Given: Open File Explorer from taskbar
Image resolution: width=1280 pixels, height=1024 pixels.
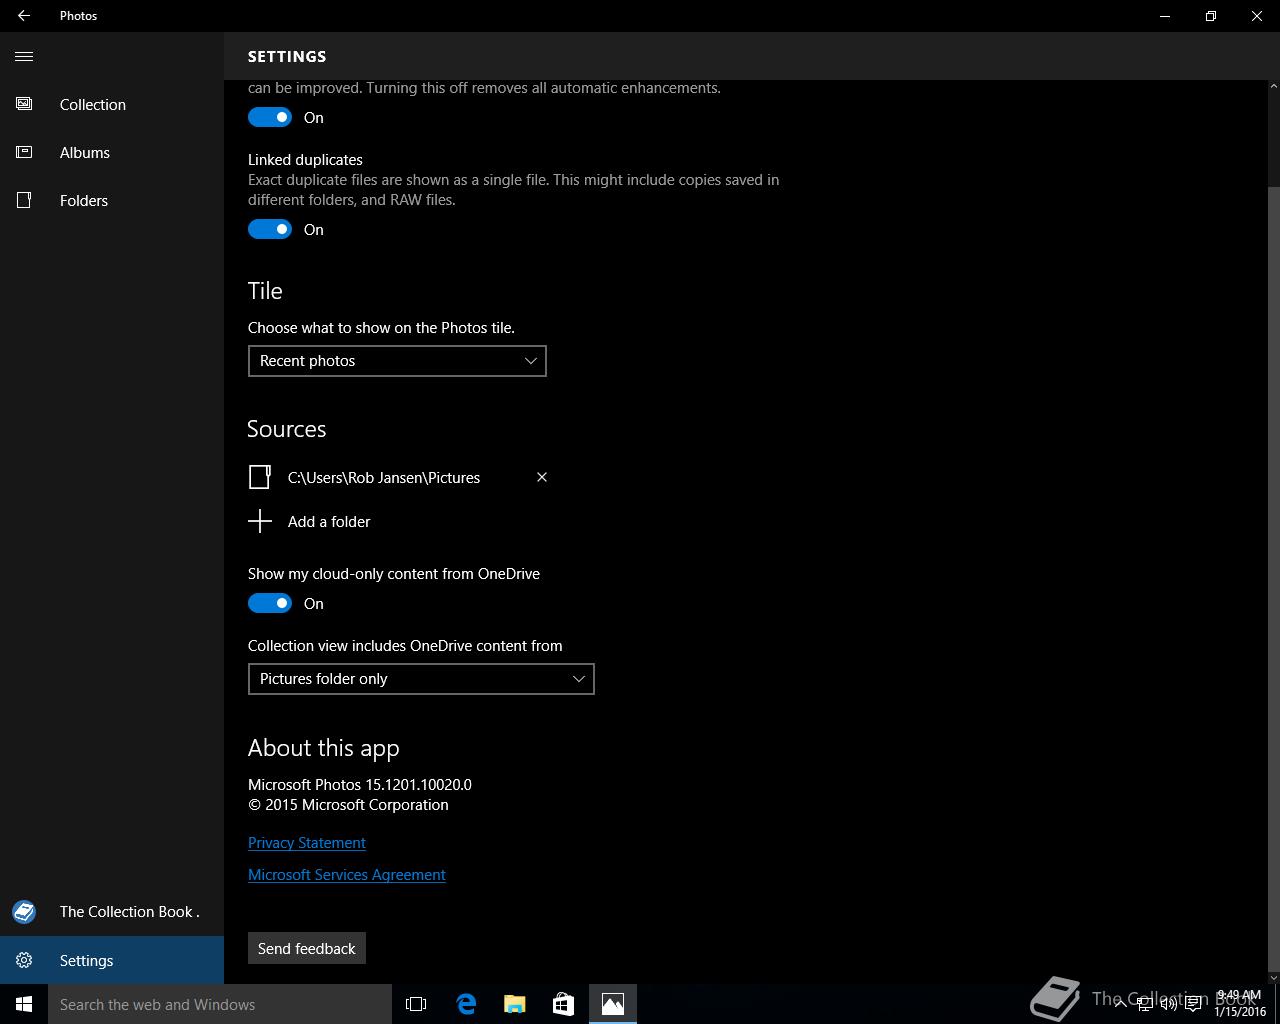Looking at the screenshot, I should (514, 1004).
